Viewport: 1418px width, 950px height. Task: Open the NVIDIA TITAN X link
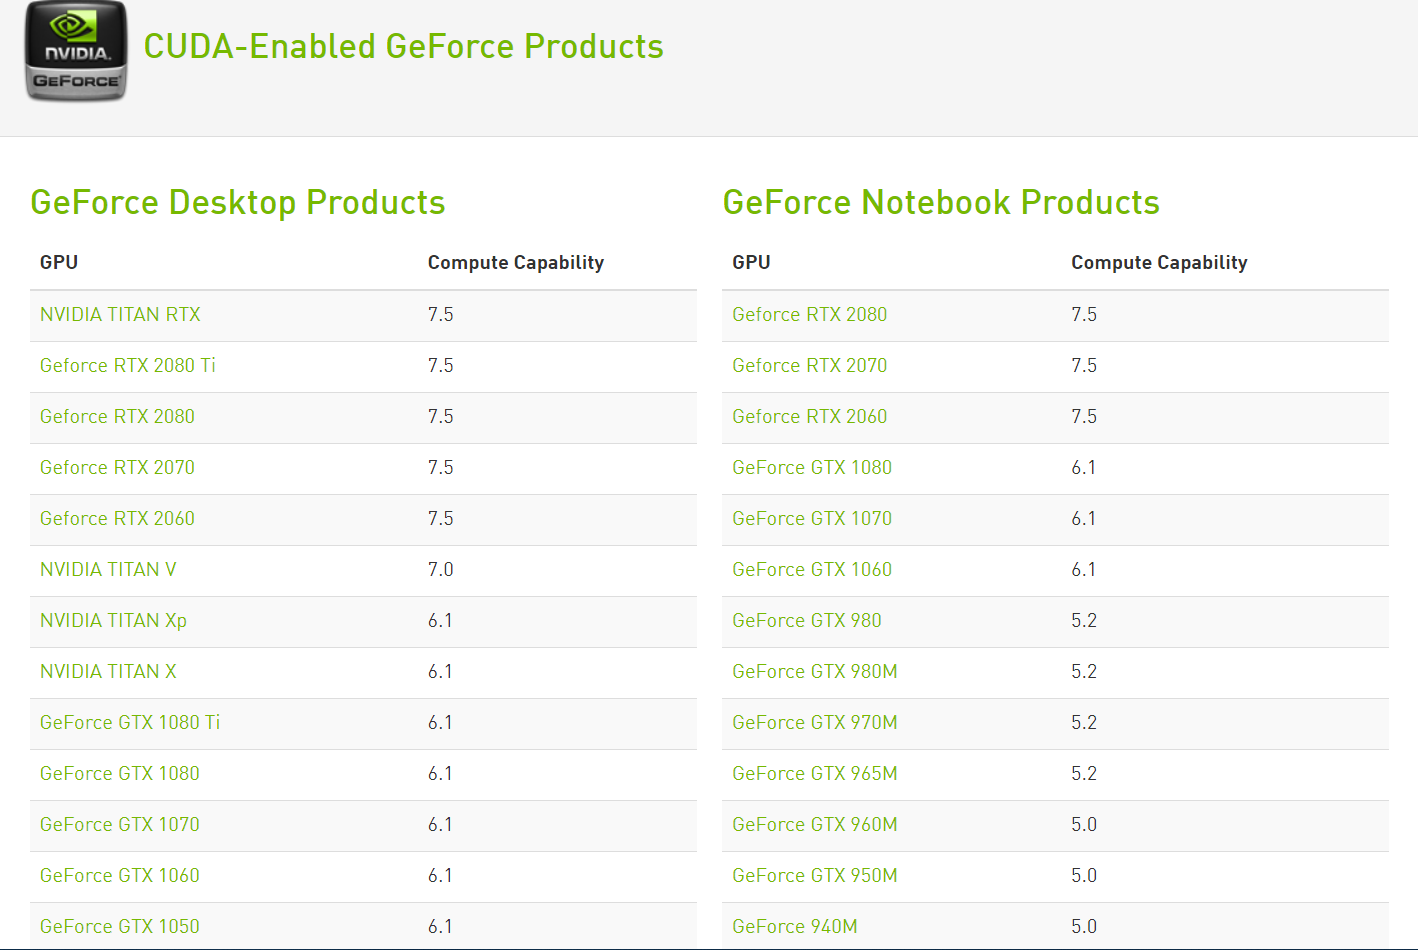pos(108,672)
